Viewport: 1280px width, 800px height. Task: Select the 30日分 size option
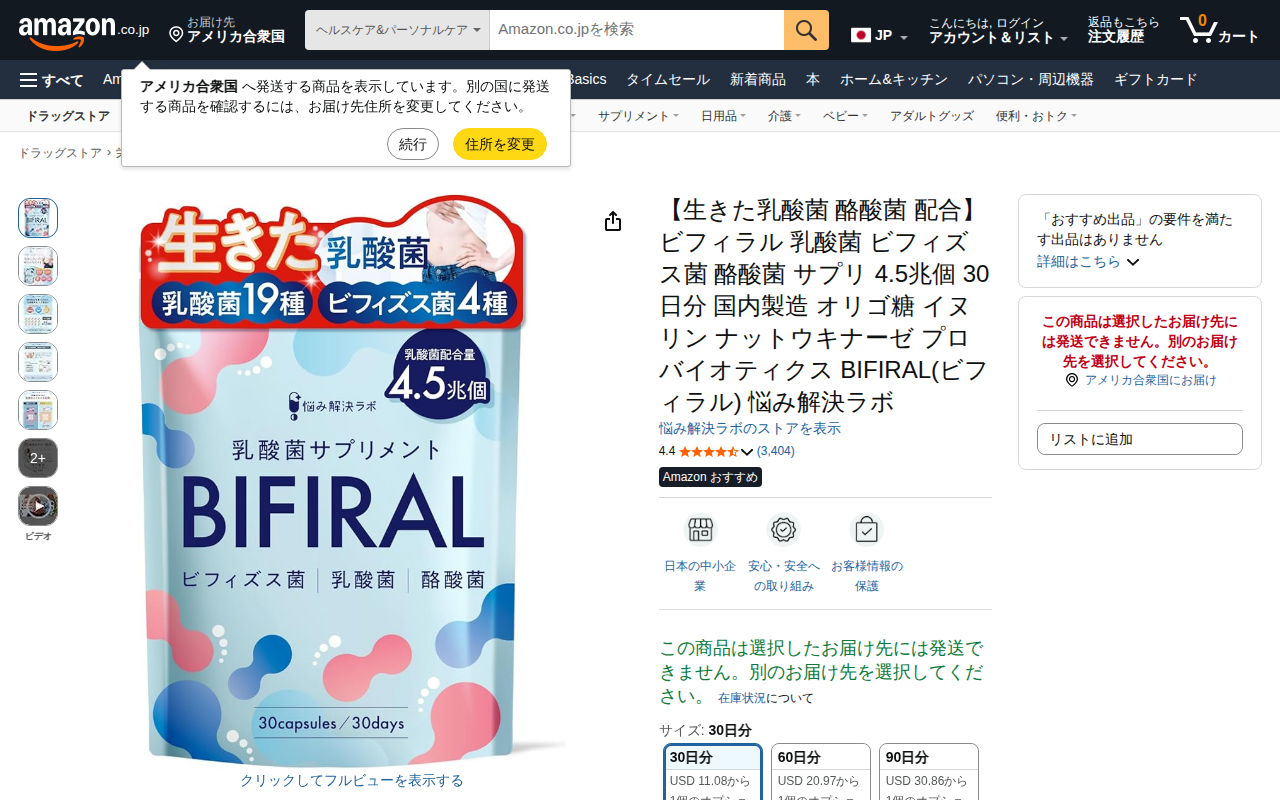[x=713, y=772]
